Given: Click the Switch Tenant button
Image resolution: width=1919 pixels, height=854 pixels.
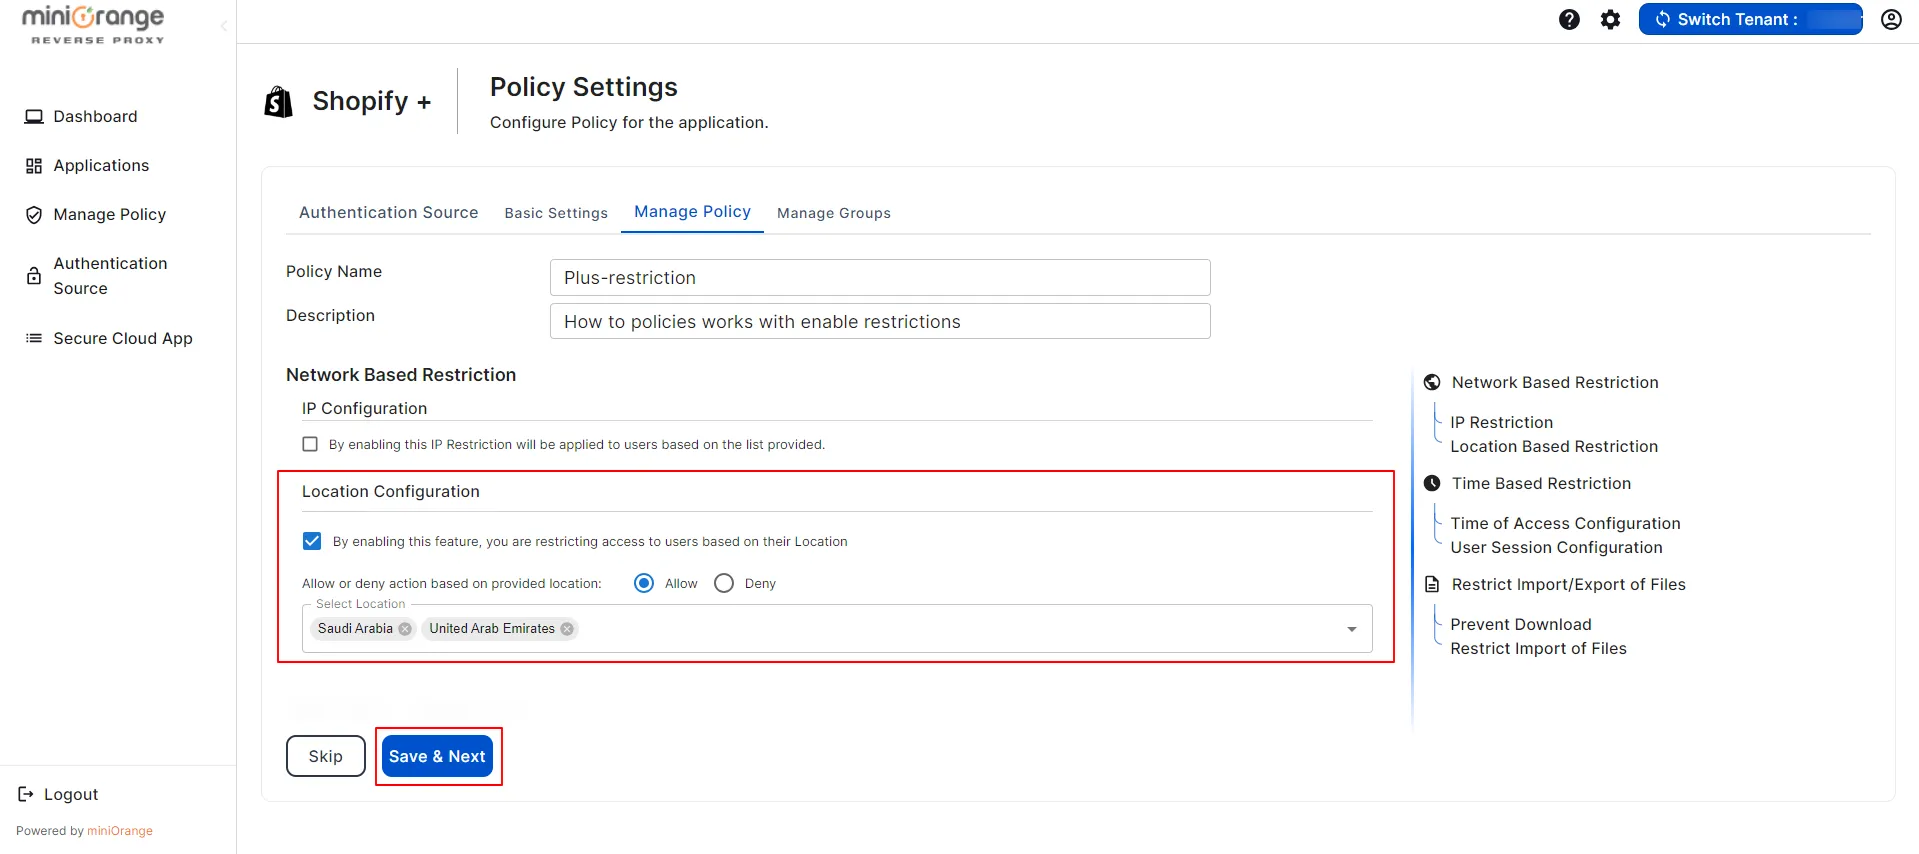Looking at the screenshot, I should (1750, 19).
